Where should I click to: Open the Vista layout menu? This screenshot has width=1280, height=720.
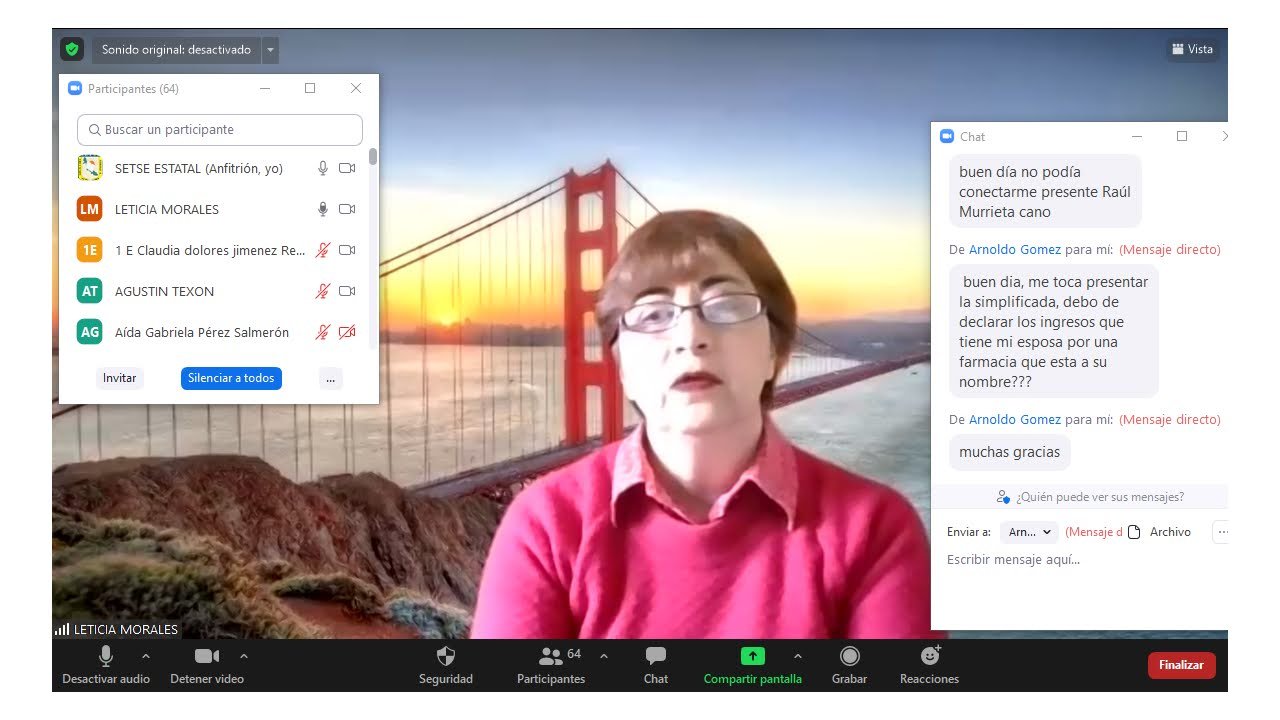pyautogui.click(x=1191, y=49)
